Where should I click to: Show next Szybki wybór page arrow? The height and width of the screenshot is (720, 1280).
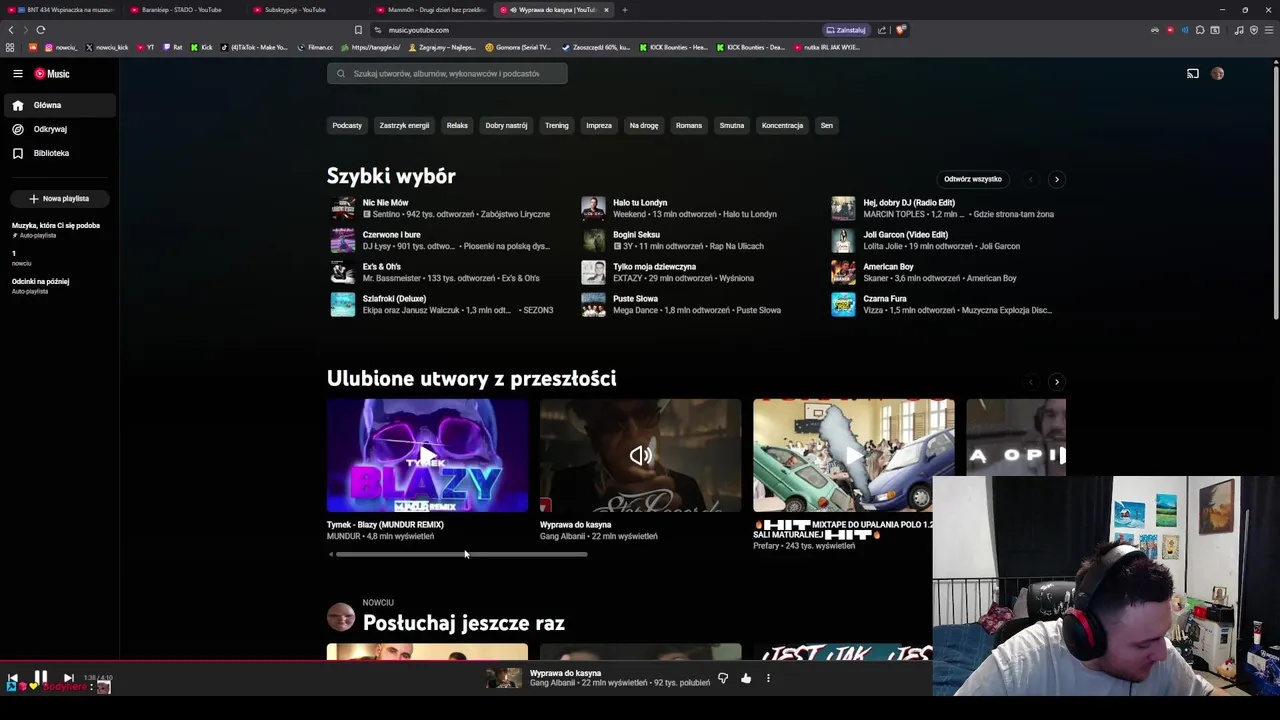point(1057,180)
